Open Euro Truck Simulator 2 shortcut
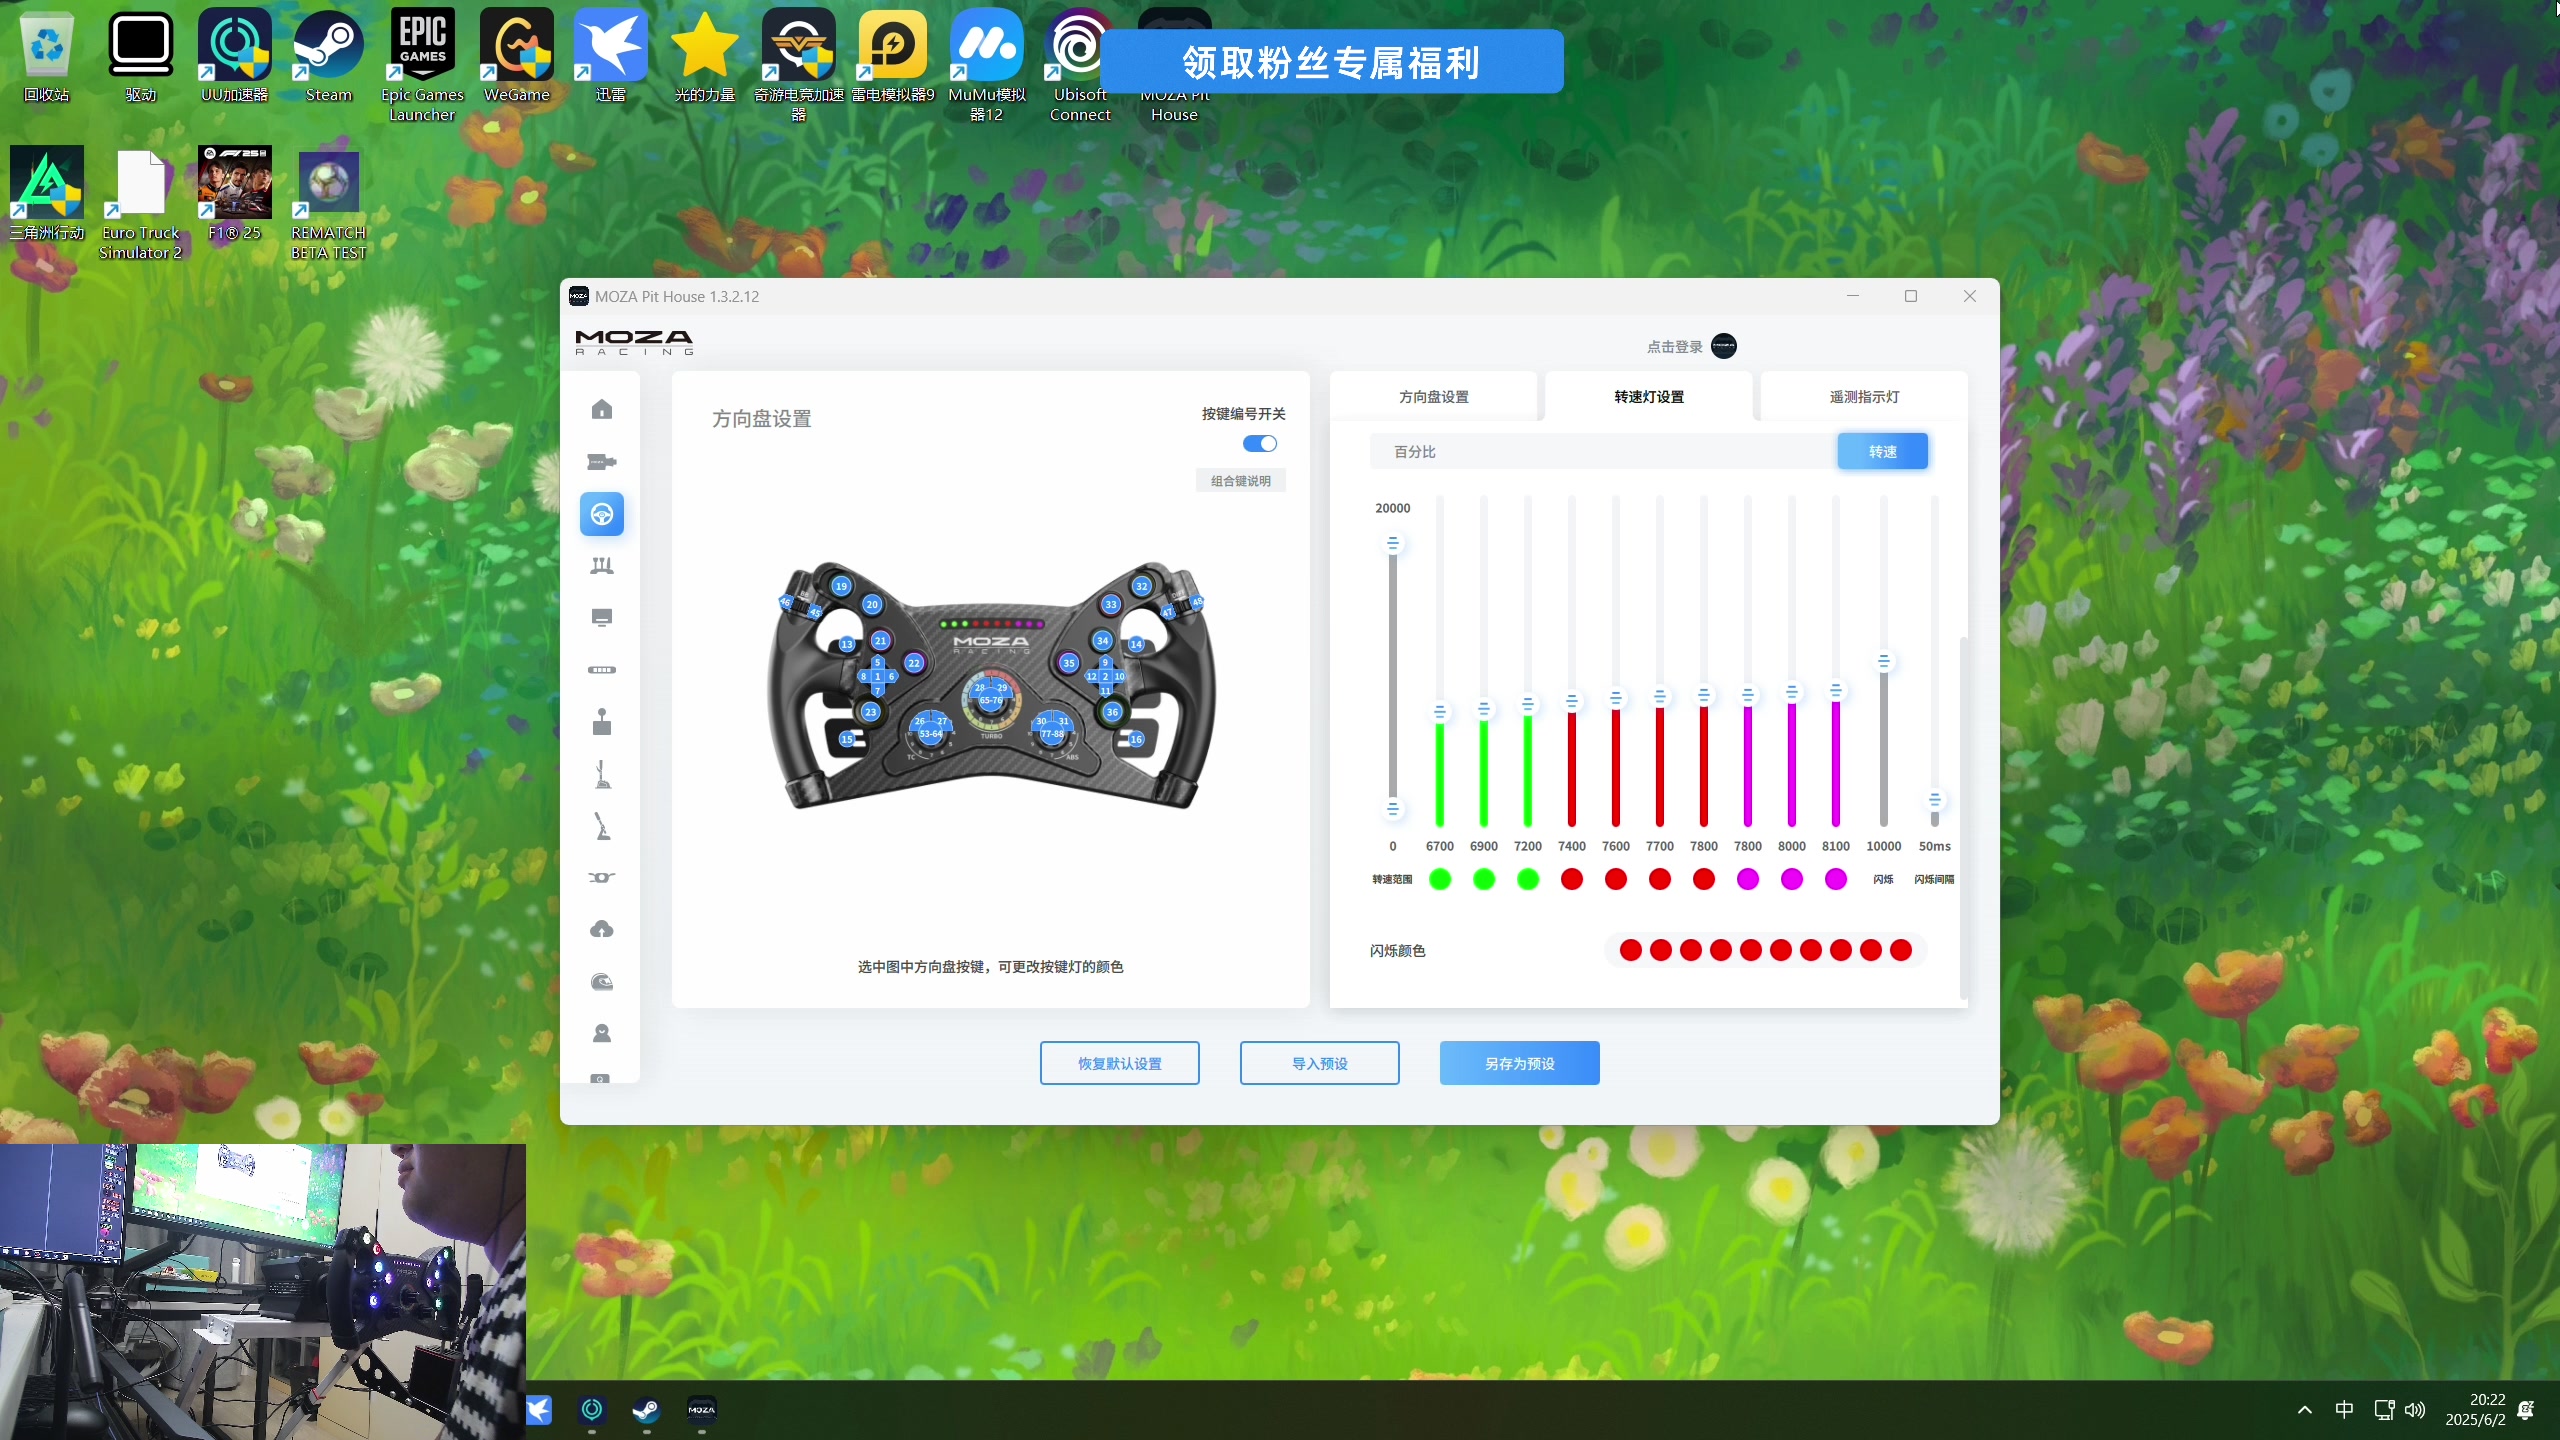 tap(140, 203)
